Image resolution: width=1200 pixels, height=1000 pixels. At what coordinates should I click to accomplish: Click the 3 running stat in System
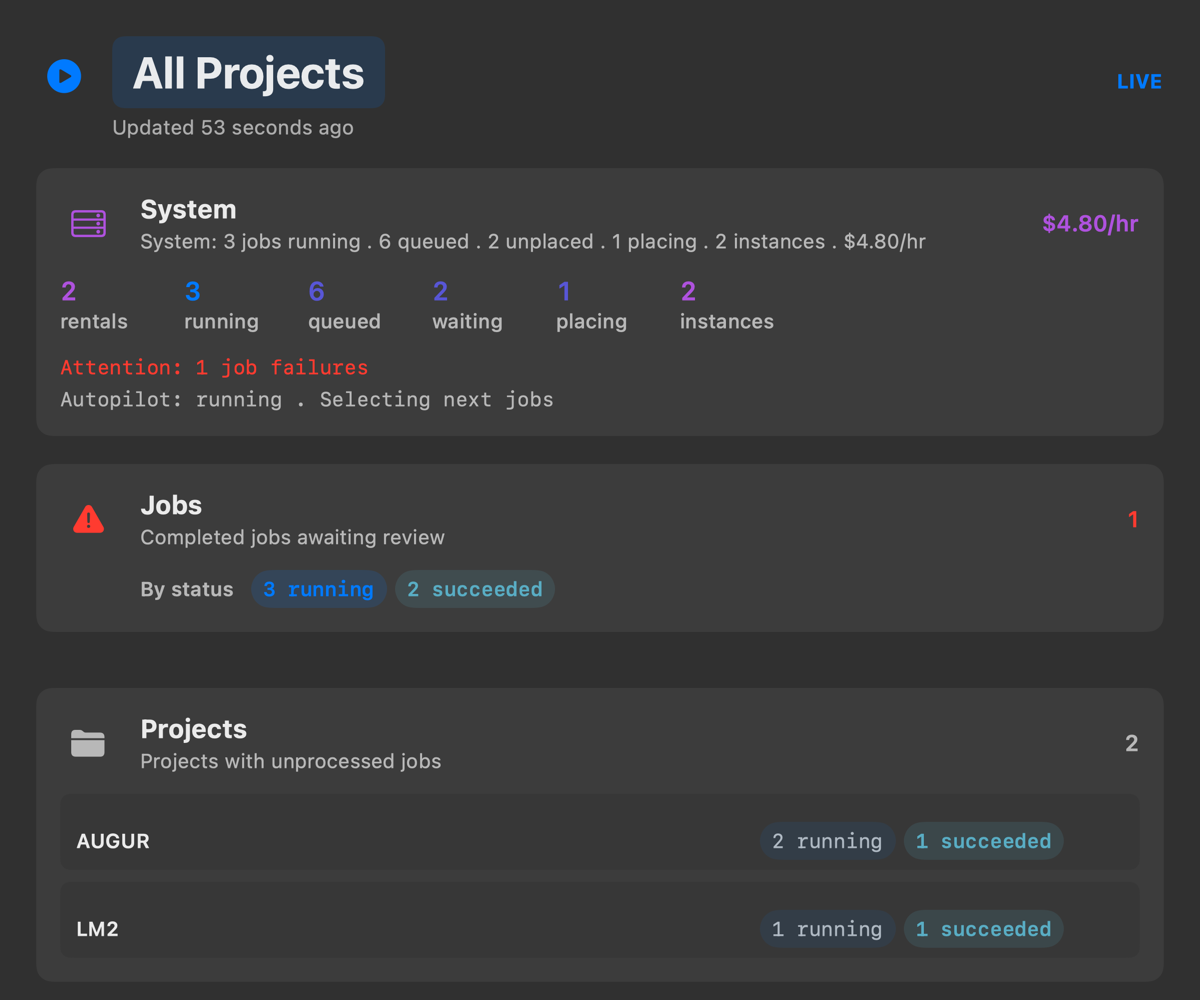pos(221,306)
